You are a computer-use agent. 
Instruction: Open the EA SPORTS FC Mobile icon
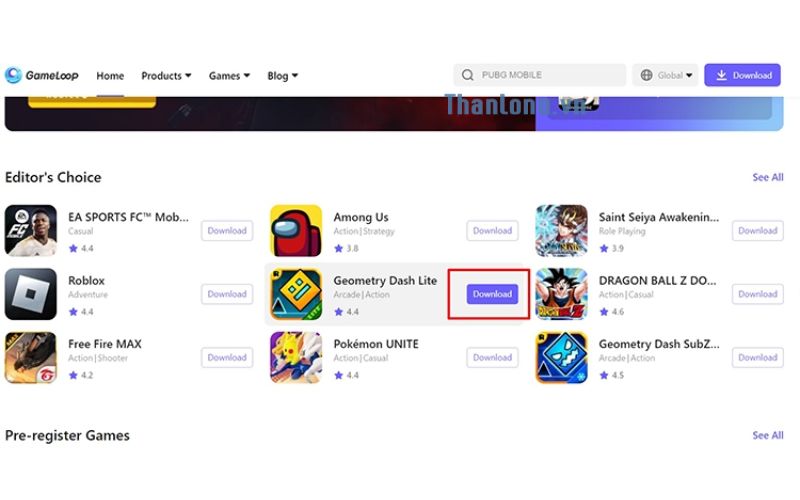[31, 231]
